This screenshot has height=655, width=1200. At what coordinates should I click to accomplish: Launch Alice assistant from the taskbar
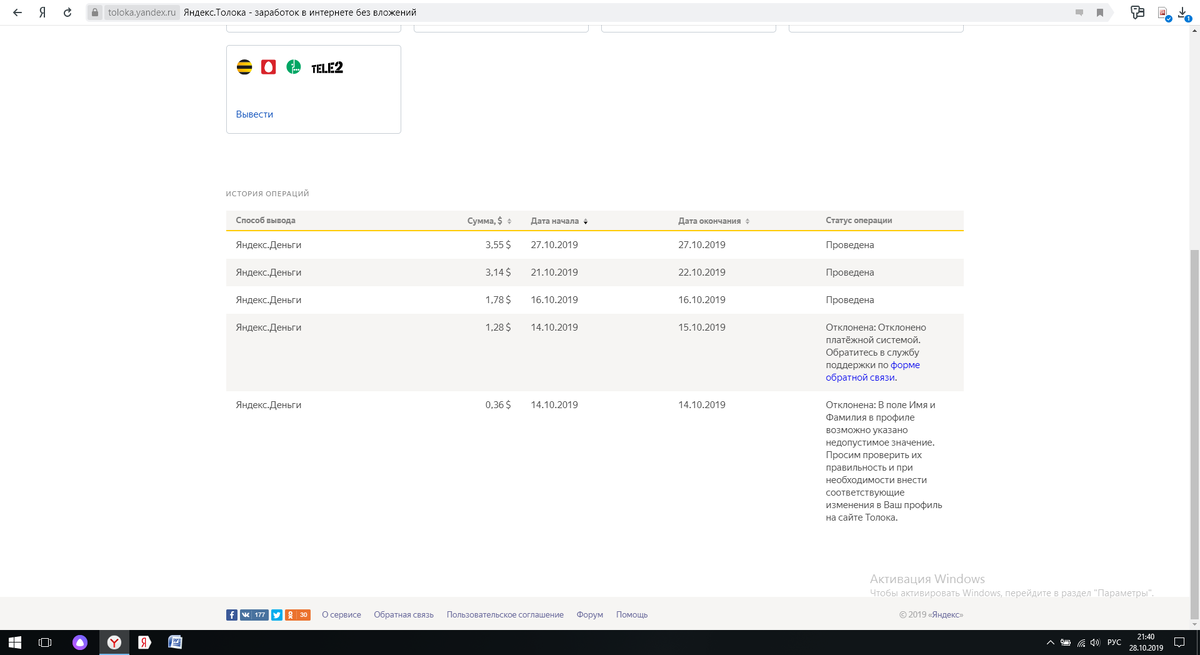80,642
